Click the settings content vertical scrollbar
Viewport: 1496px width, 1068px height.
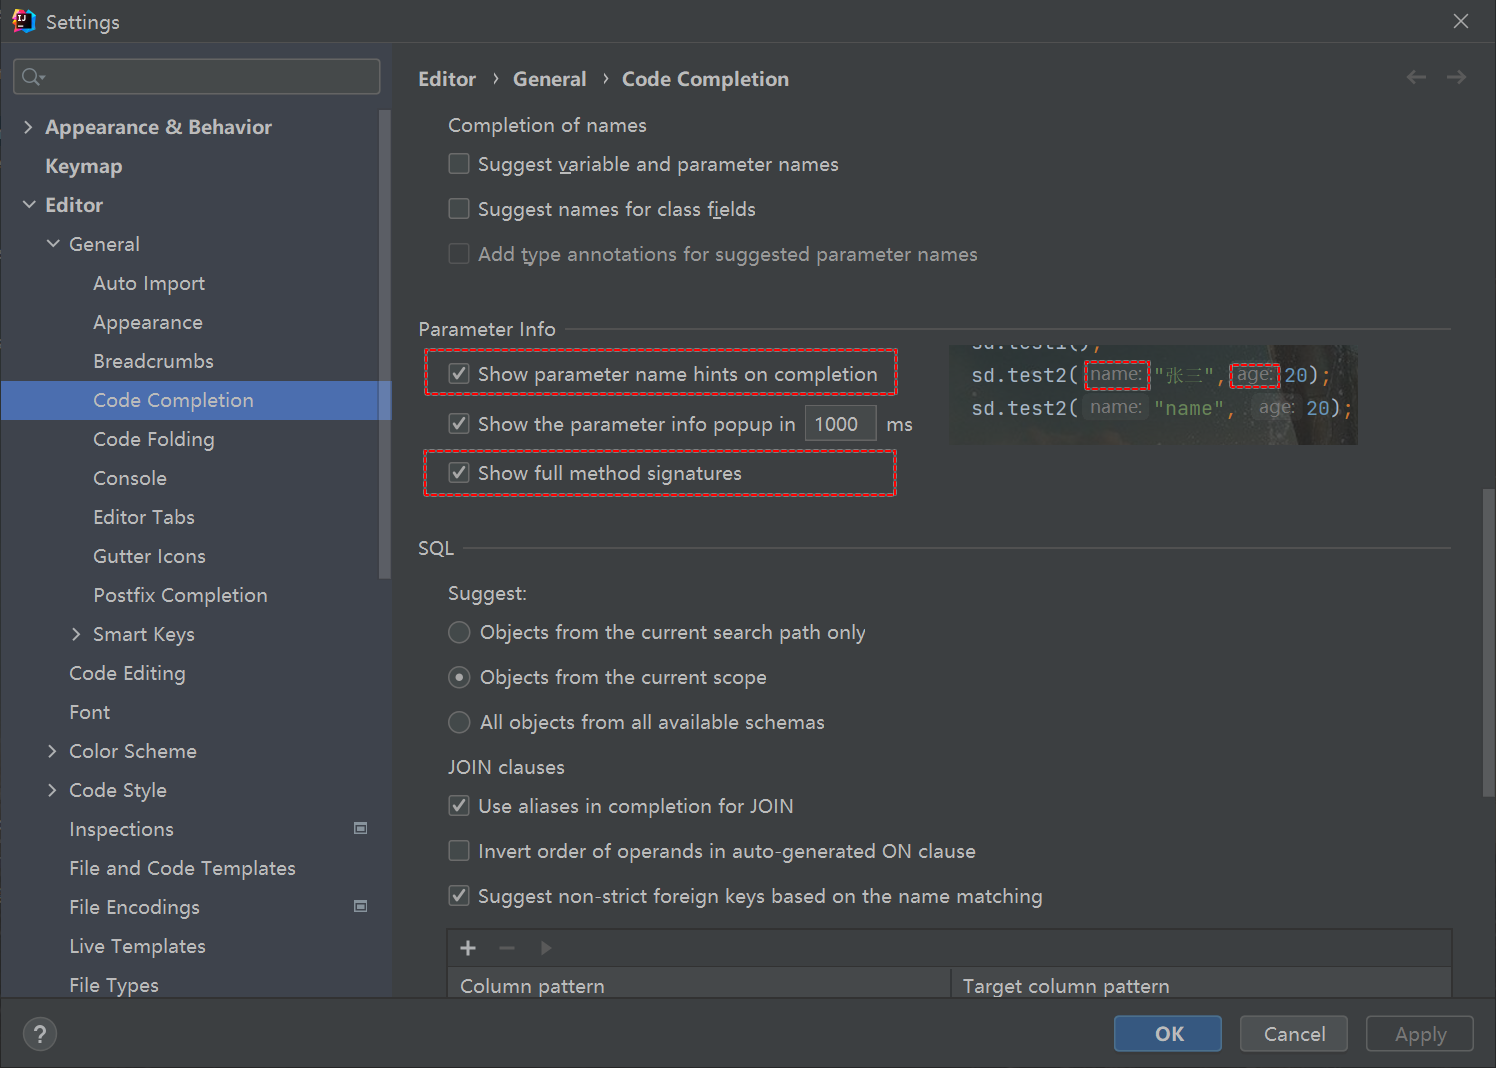(x=1488, y=640)
